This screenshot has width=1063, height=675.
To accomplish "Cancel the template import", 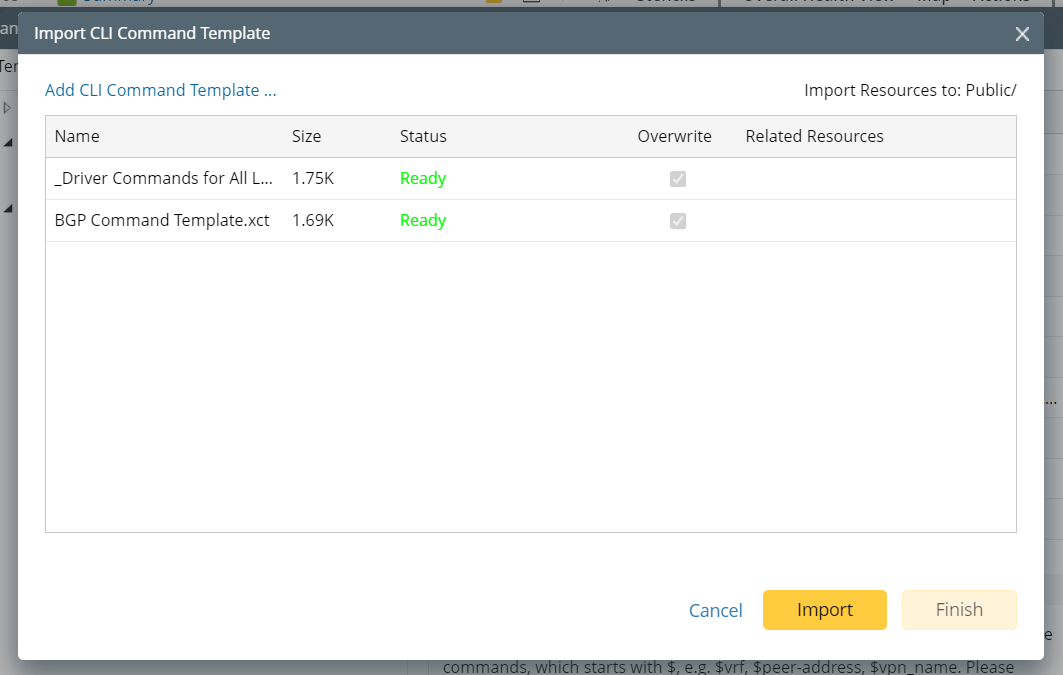I will [715, 610].
